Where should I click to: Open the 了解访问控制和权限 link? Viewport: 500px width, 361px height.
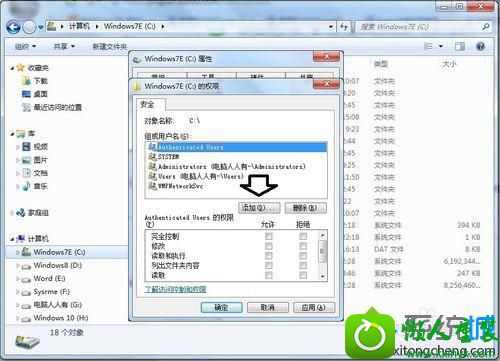click(x=175, y=289)
